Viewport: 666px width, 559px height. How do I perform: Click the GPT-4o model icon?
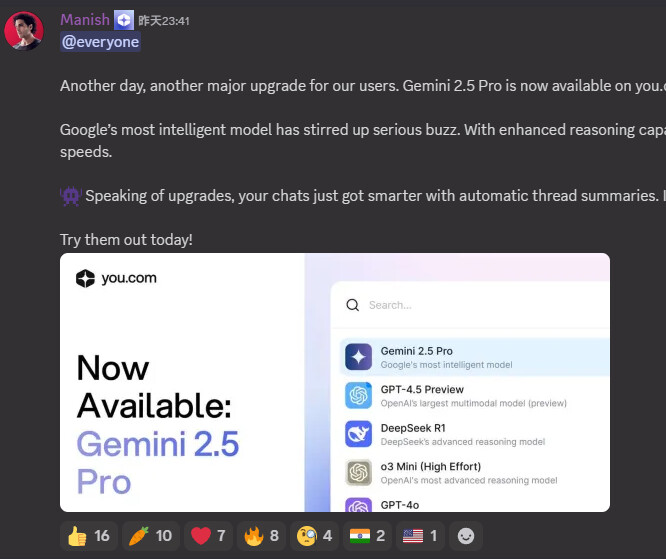(x=358, y=505)
